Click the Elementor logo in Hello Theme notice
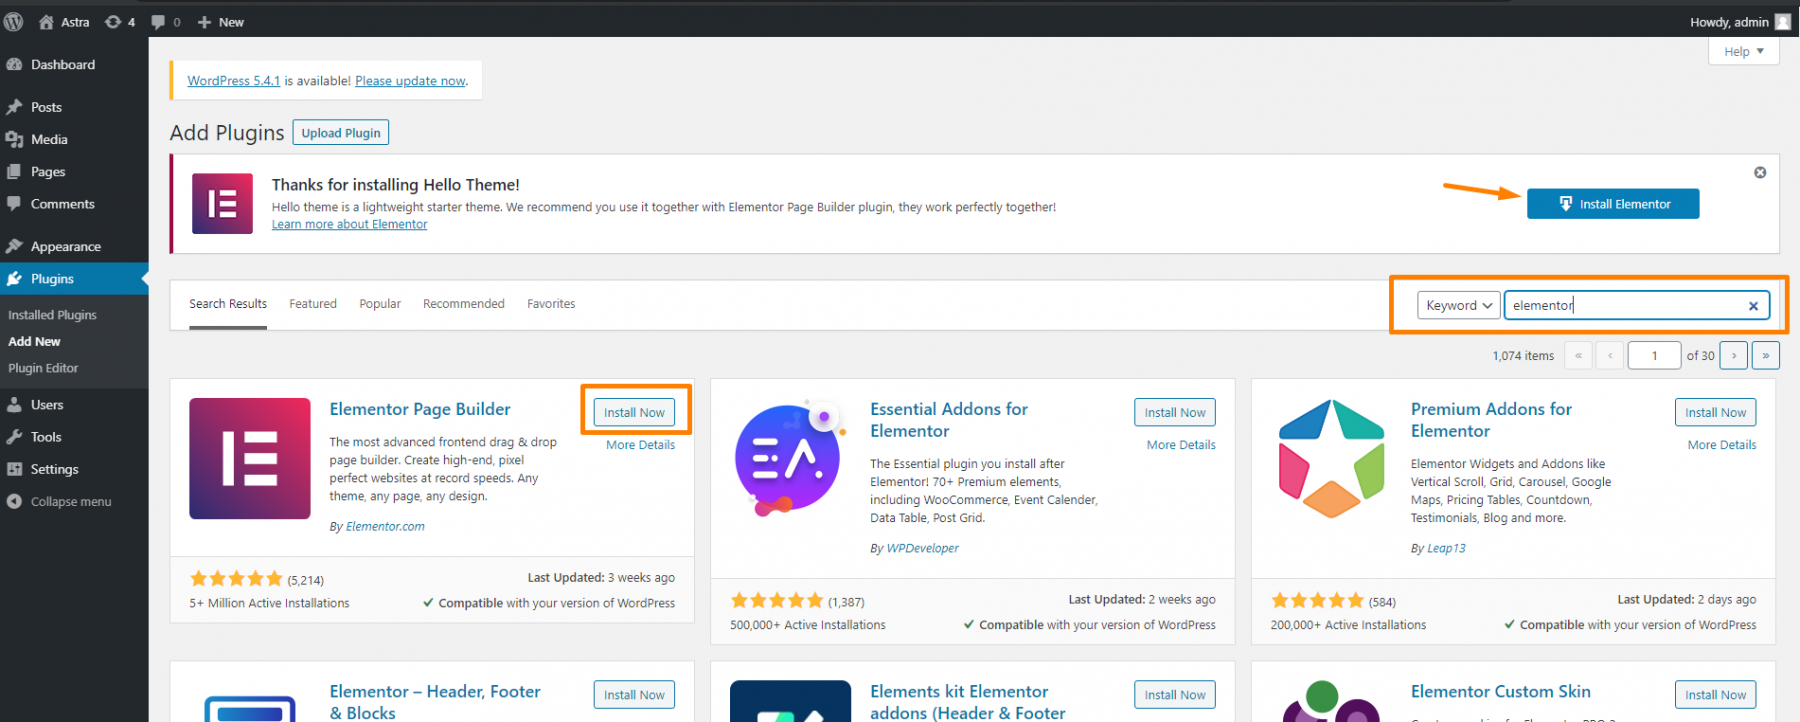Screen dimensions: 1800x722 click(222, 203)
